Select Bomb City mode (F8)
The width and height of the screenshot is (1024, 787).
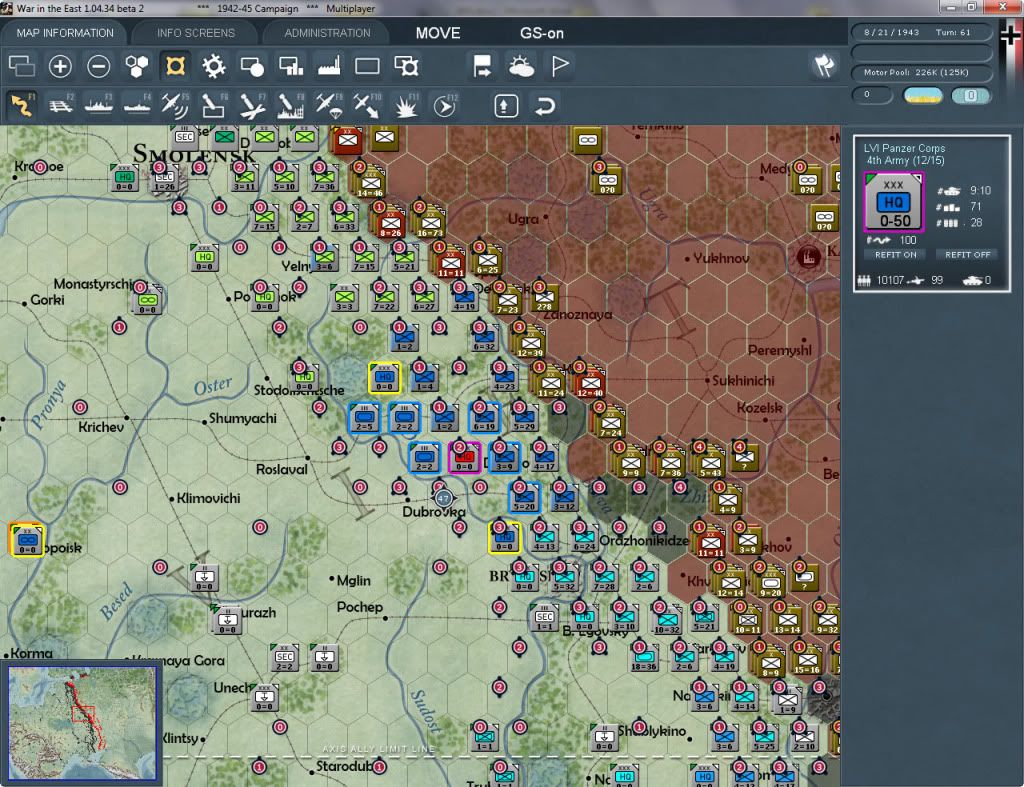coord(291,105)
